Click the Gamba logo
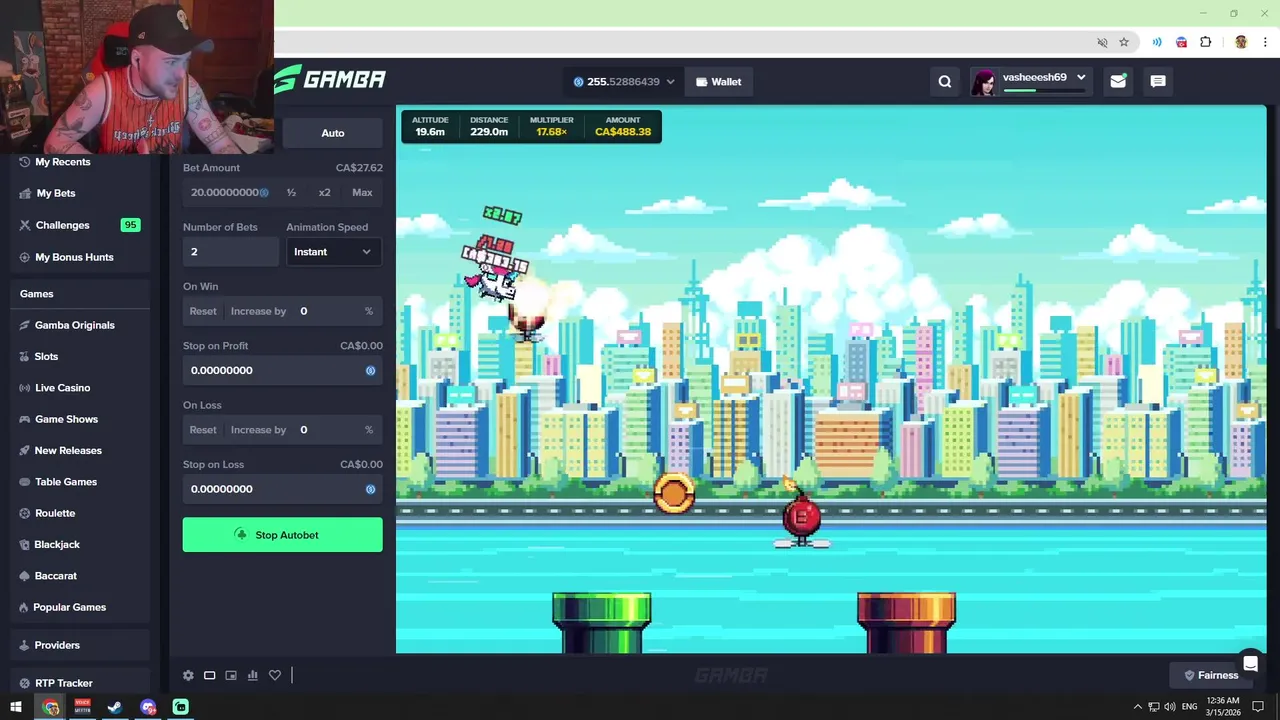Viewport: 1280px width, 720px height. pyautogui.click(x=330, y=79)
